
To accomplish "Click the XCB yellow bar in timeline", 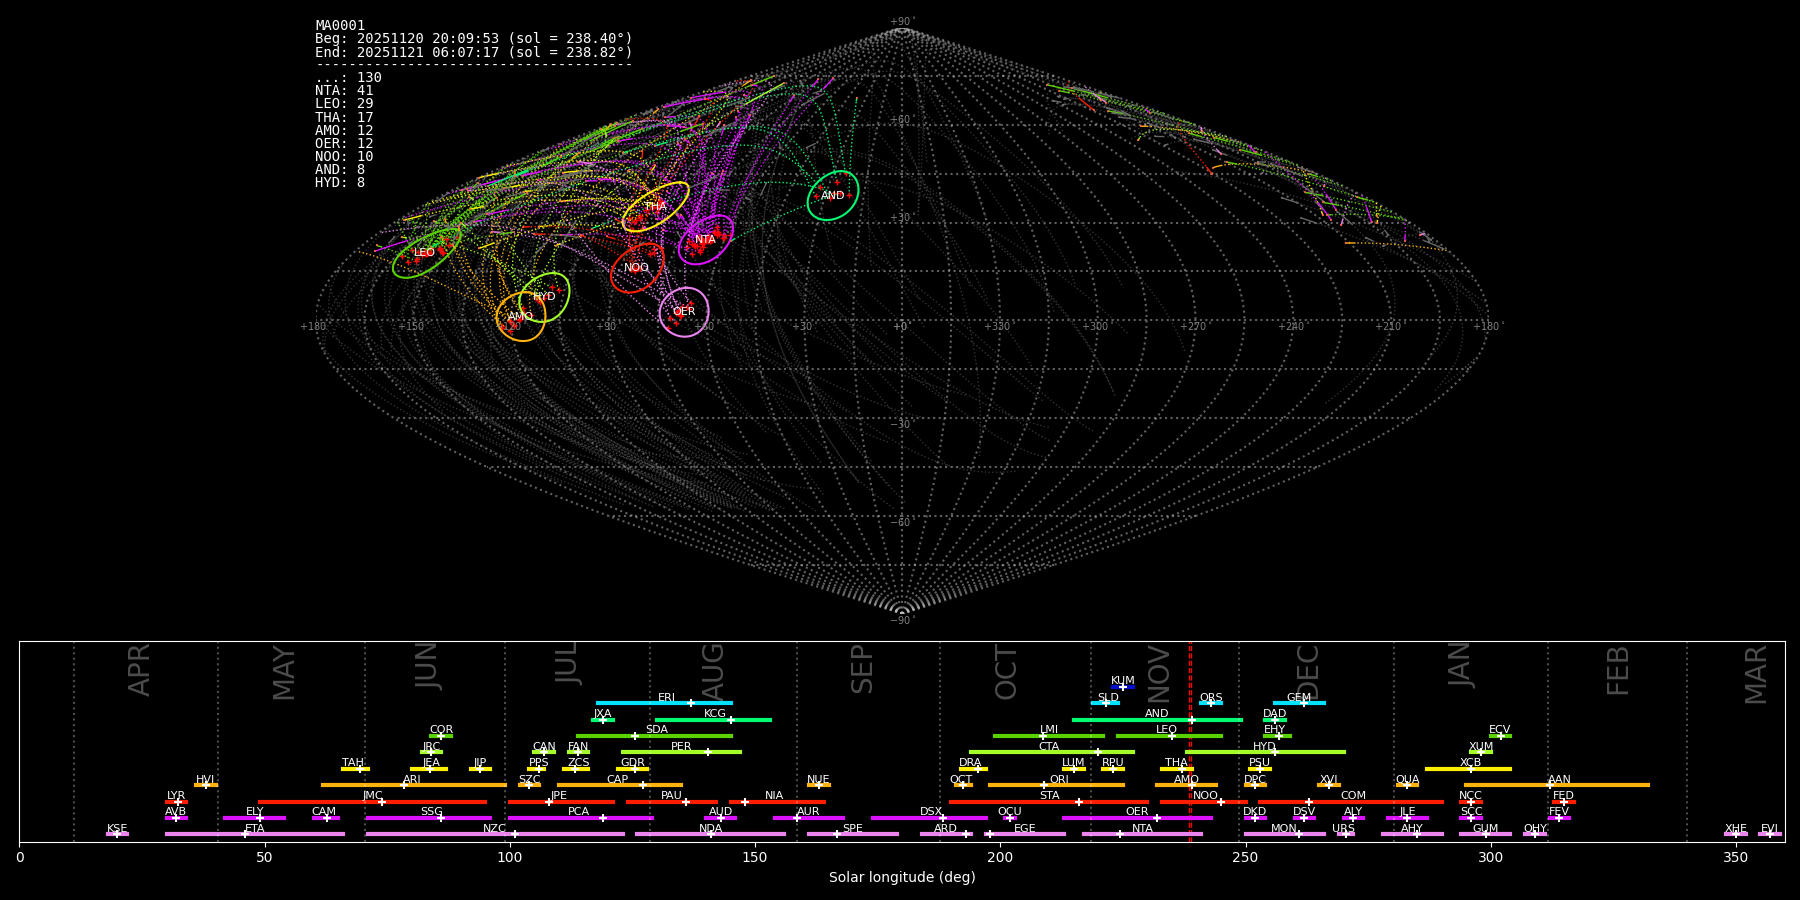I will click(x=1468, y=769).
